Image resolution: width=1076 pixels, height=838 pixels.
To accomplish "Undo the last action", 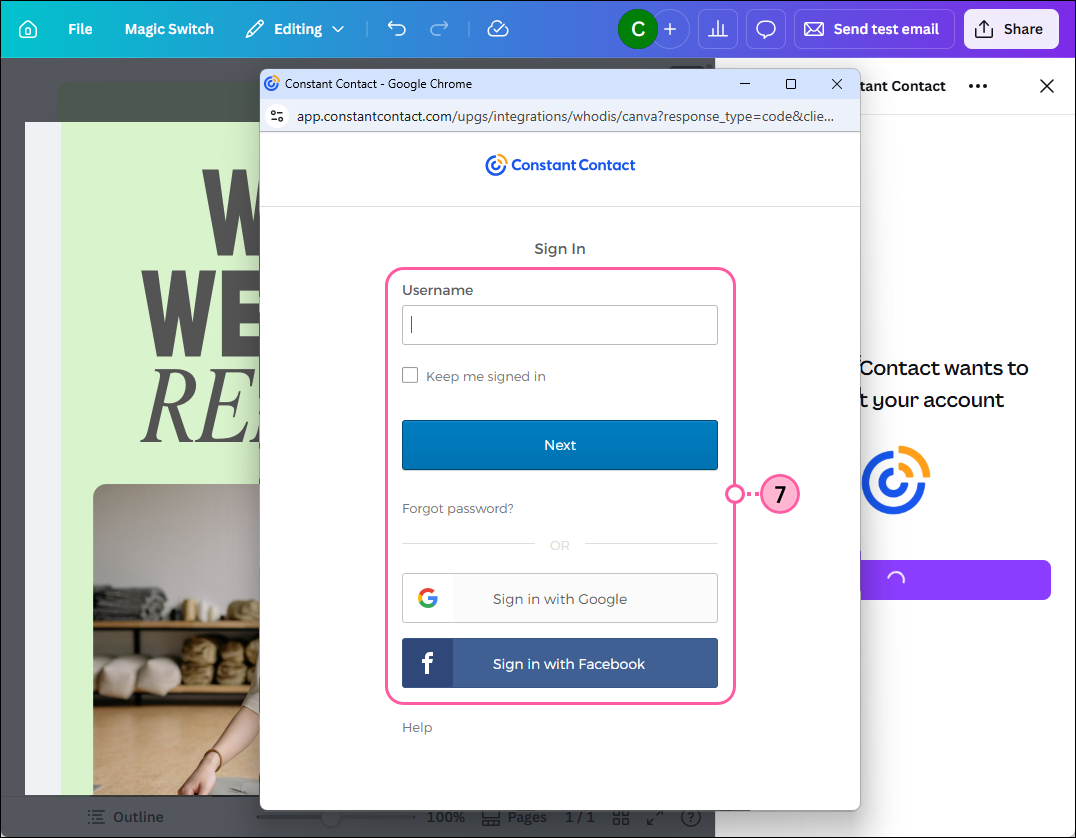I will pyautogui.click(x=397, y=29).
